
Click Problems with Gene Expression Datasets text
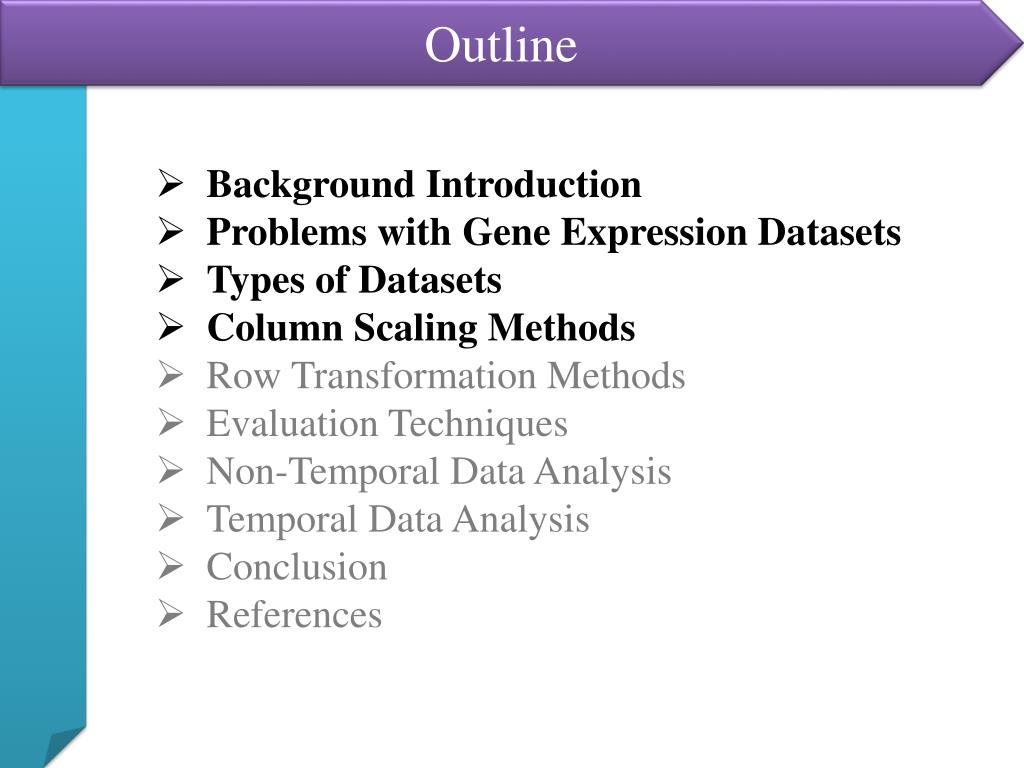point(553,233)
